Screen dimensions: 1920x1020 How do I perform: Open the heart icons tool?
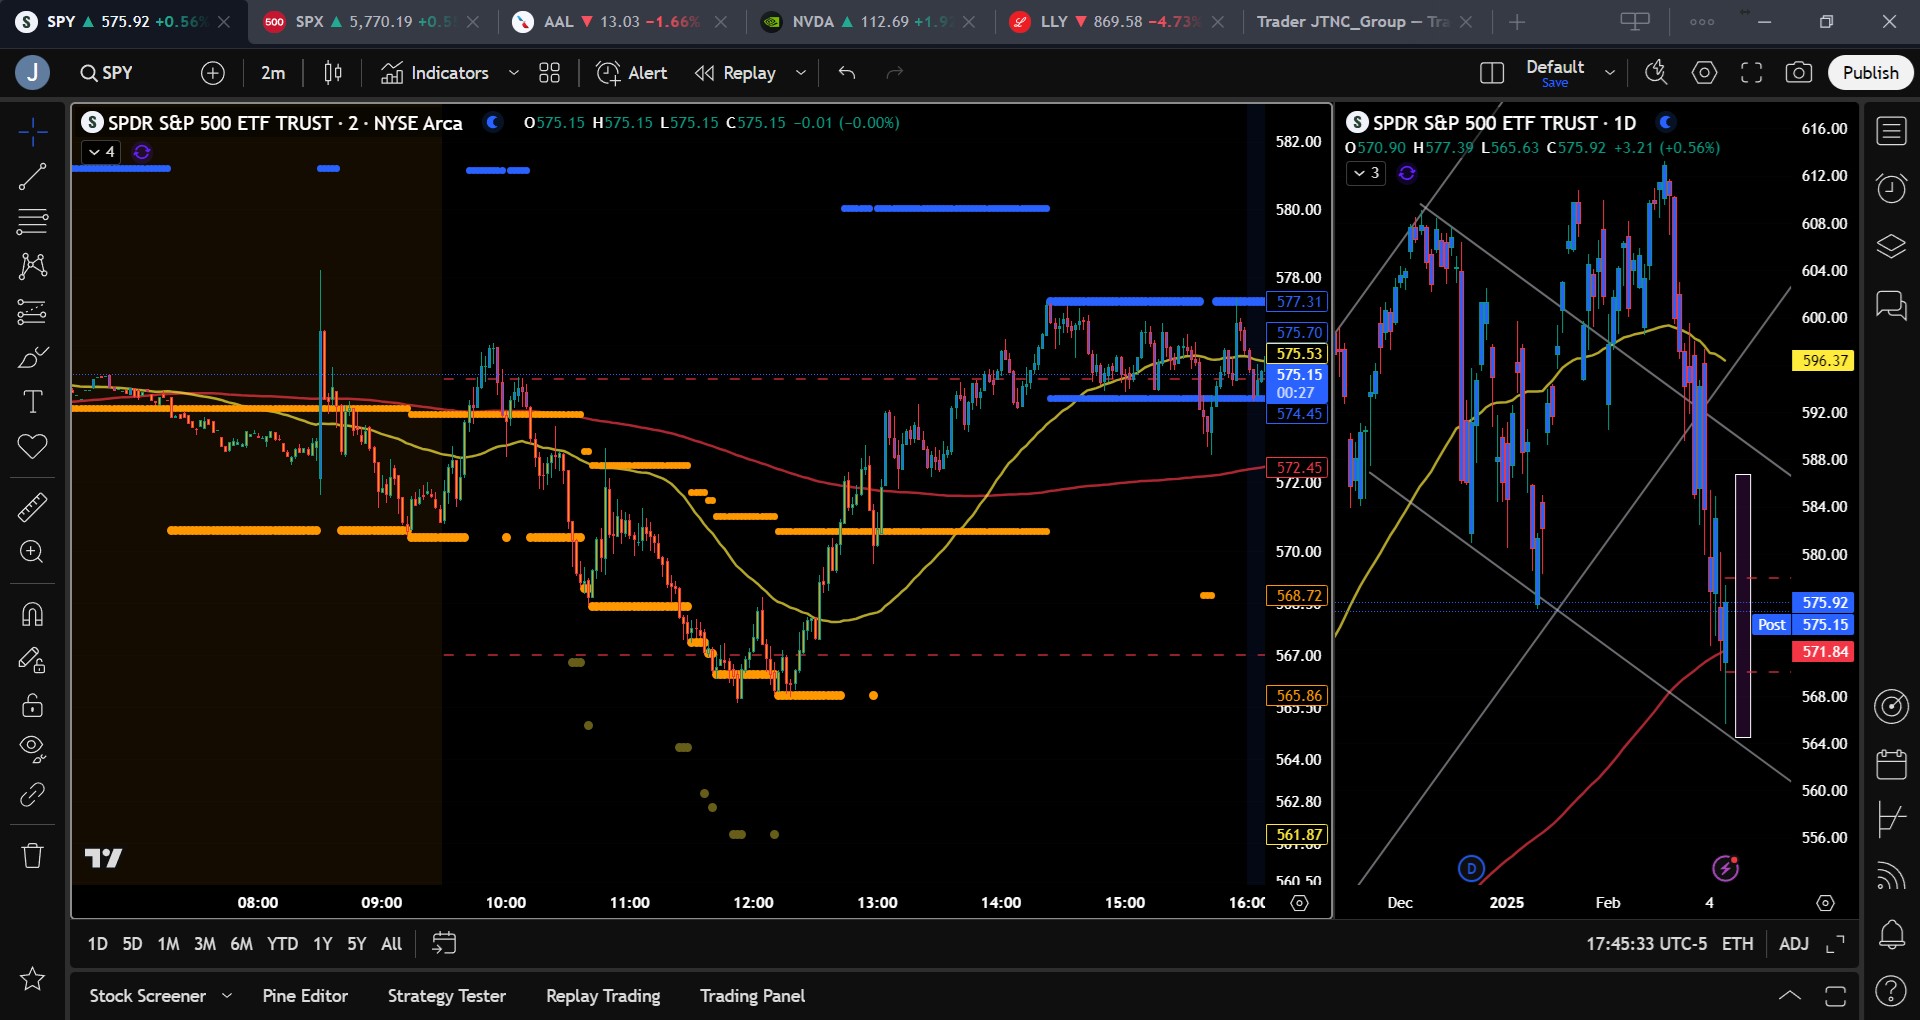pyautogui.click(x=32, y=446)
